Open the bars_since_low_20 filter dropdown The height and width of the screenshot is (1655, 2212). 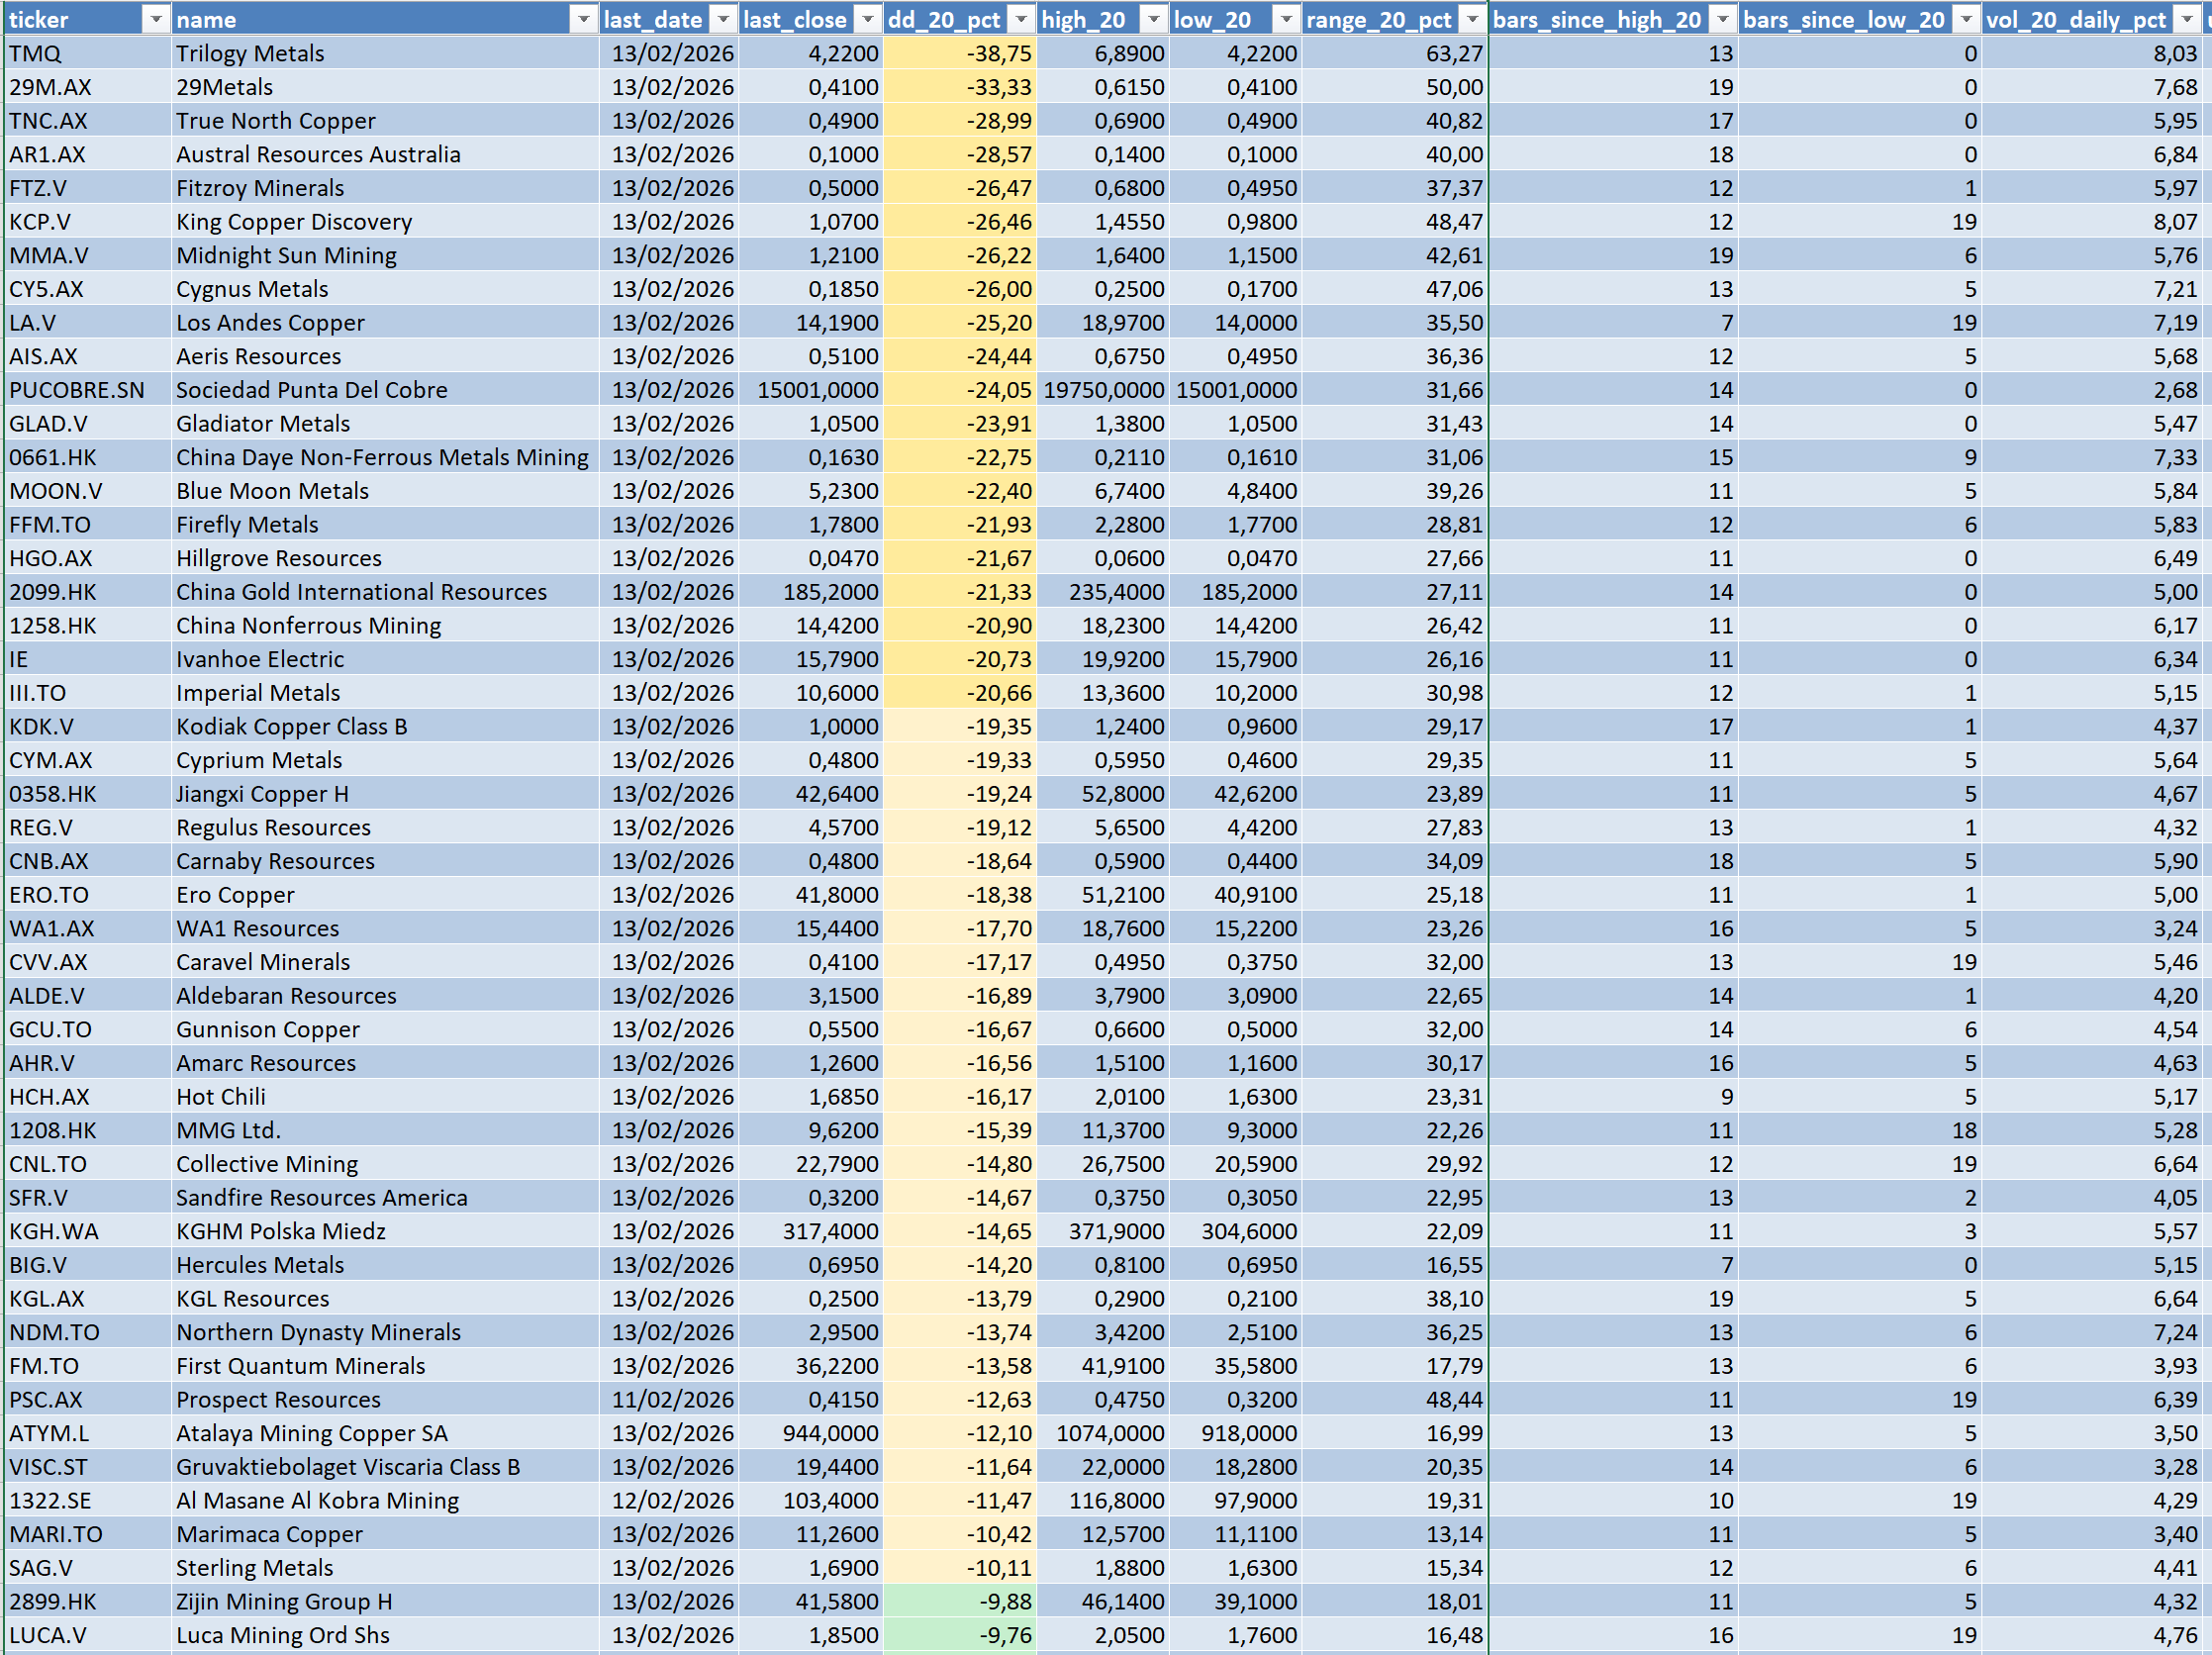1966,19
